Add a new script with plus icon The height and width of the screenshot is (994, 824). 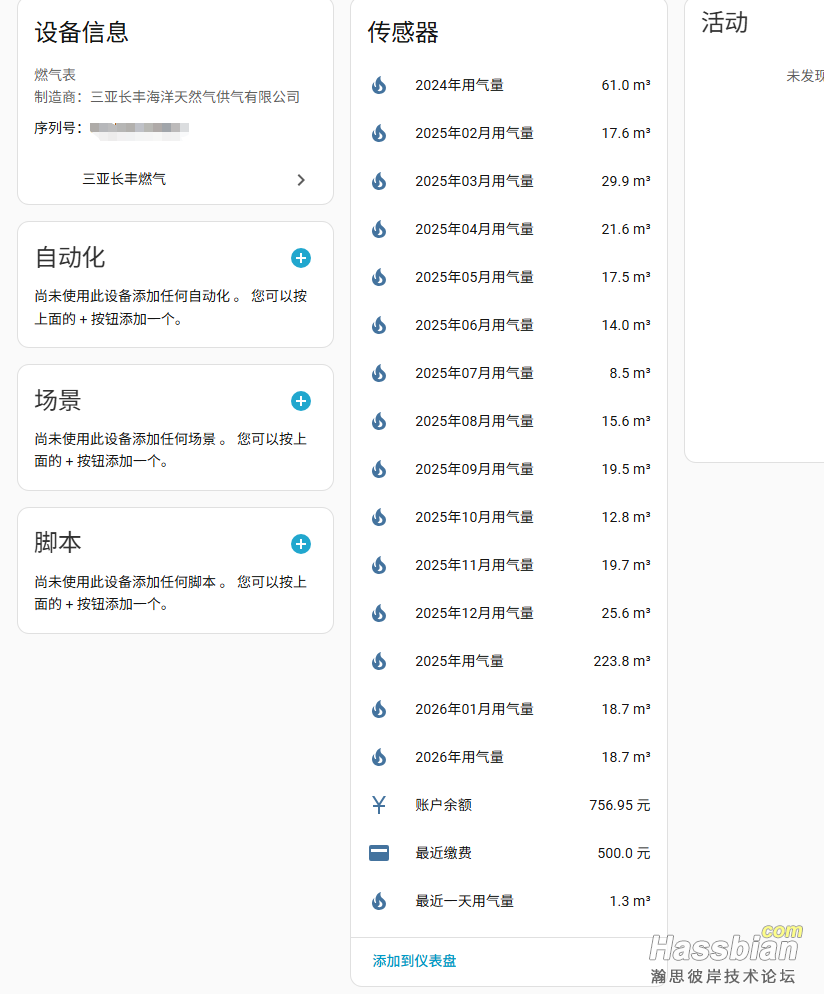pyautogui.click(x=301, y=544)
